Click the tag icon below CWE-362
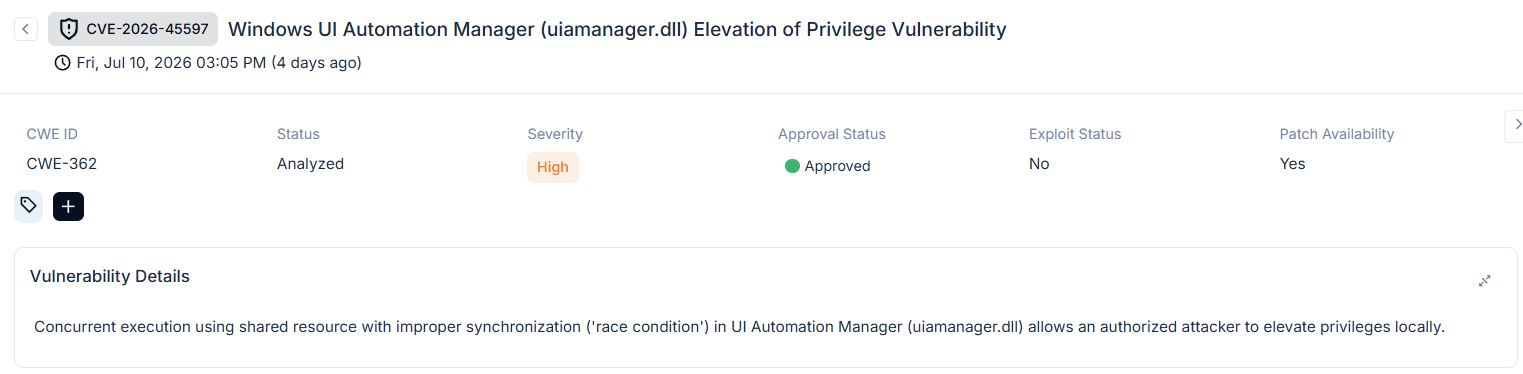Viewport: 1523px width, 374px height. coord(29,206)
